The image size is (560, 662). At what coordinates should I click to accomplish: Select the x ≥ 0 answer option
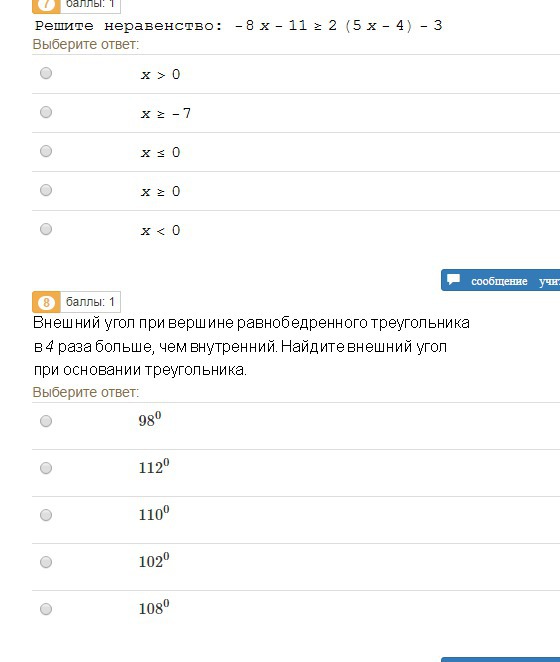click(x=46, y=190)
